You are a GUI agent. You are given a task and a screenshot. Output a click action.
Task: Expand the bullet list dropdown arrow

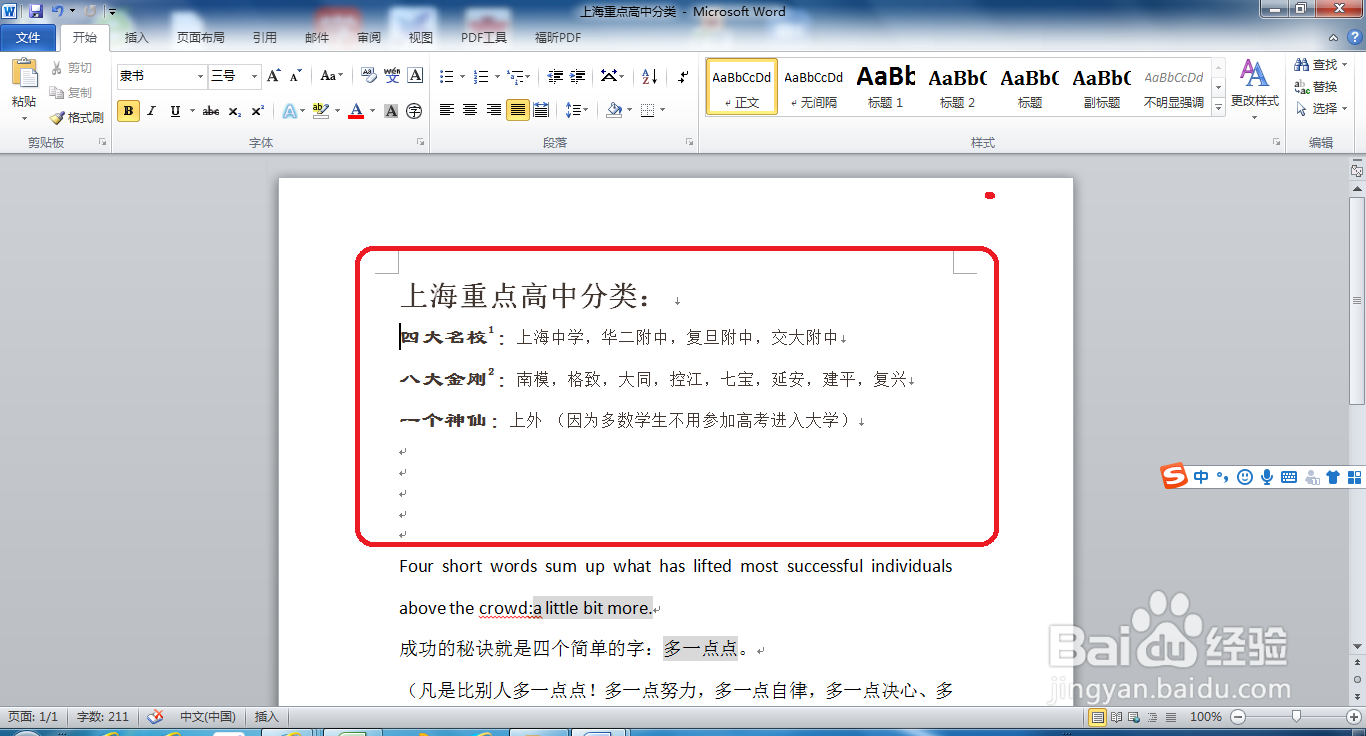[x=461, y=76]
